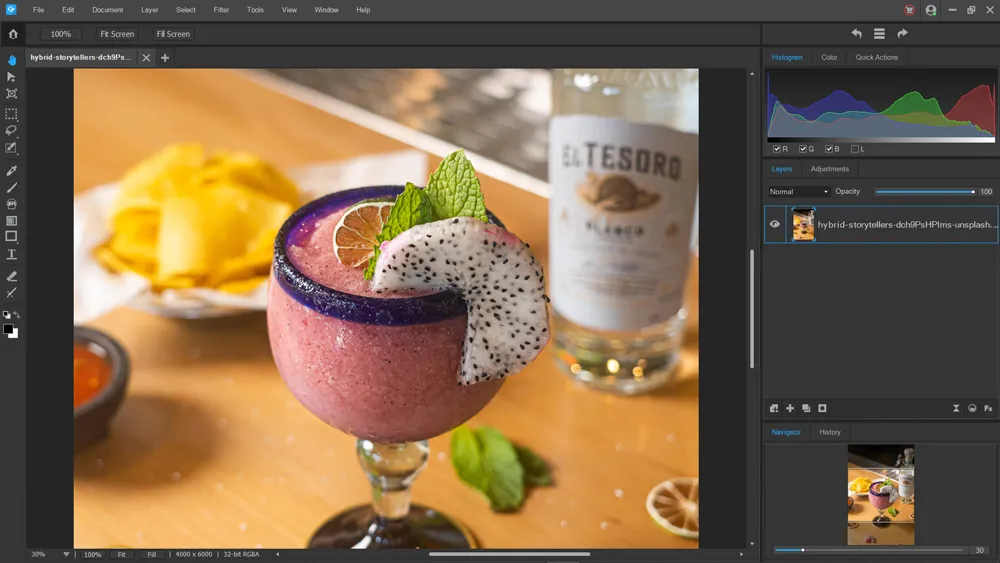Click the Fill button in status bar
The image size is (1000, 563).
152,555
